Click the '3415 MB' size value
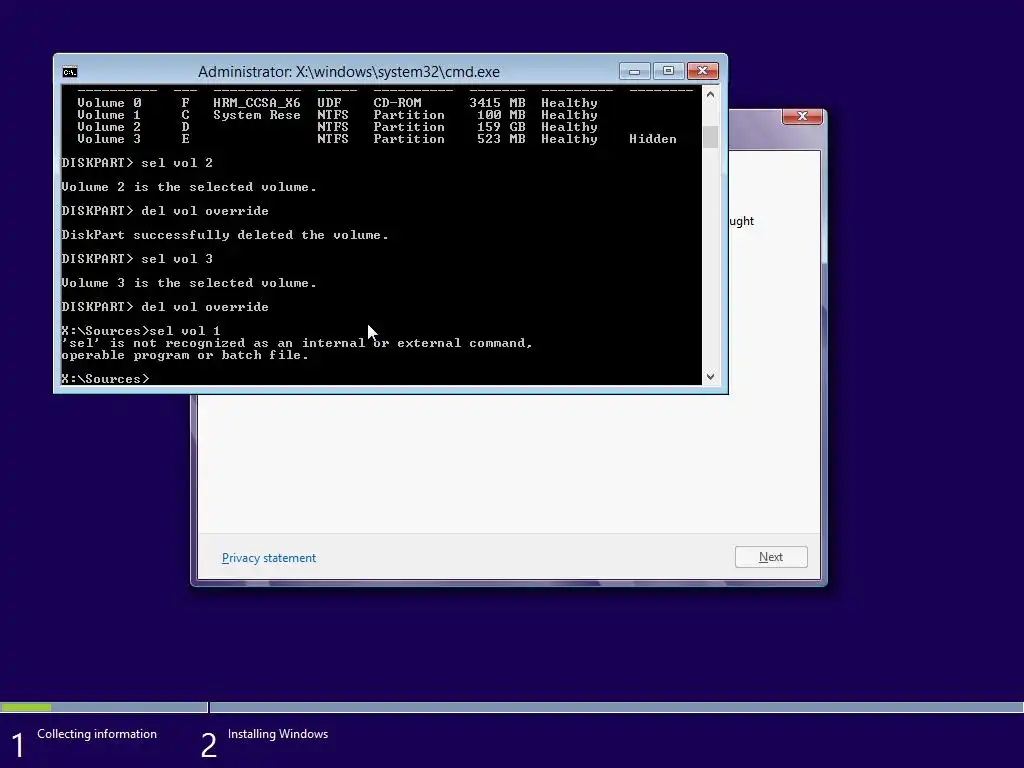 497,103
